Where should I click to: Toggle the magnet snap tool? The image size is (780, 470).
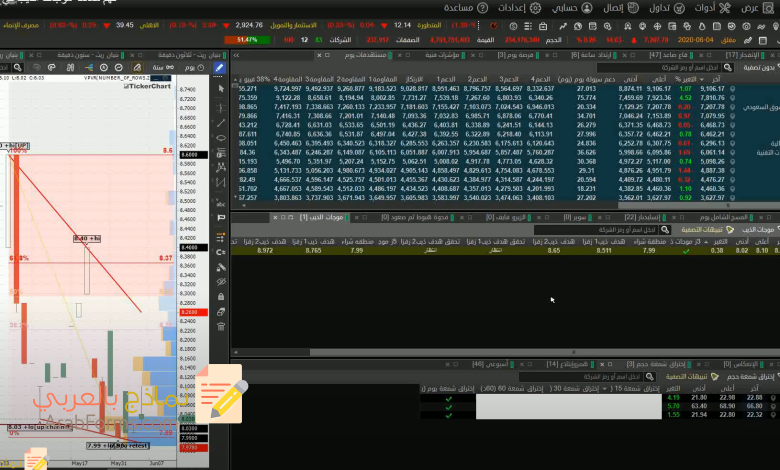pos(221,252)
